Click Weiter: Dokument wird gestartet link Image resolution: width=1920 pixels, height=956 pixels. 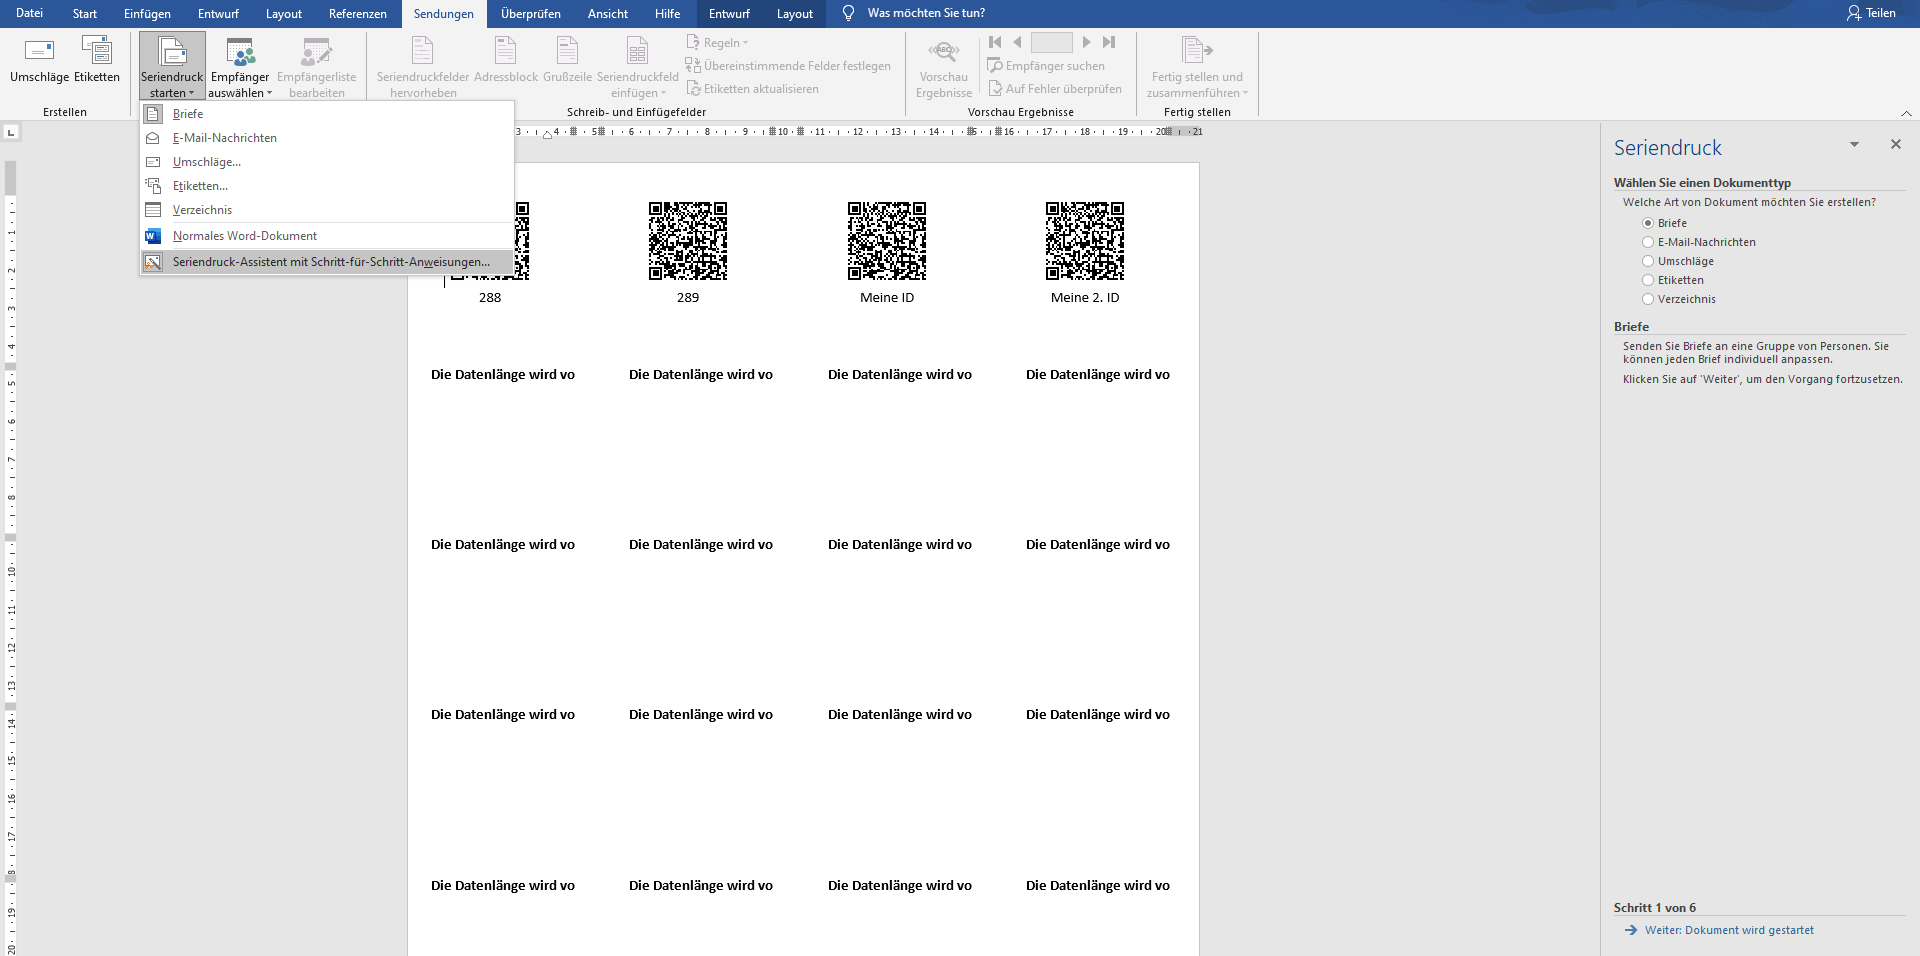1729,930
